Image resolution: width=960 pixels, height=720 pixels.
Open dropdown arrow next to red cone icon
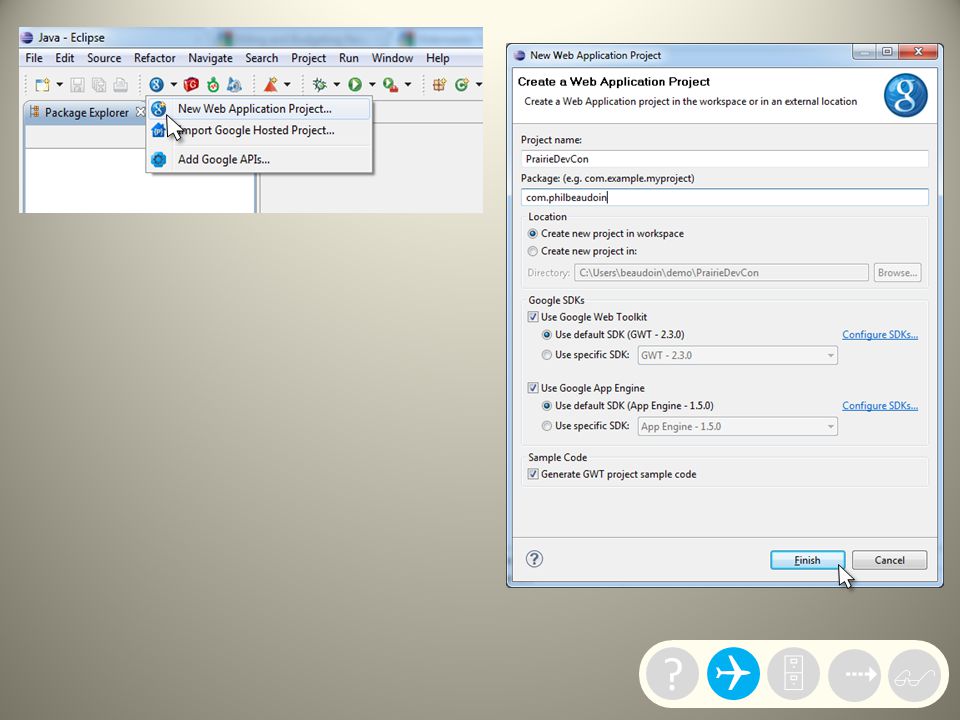(287, 84)
